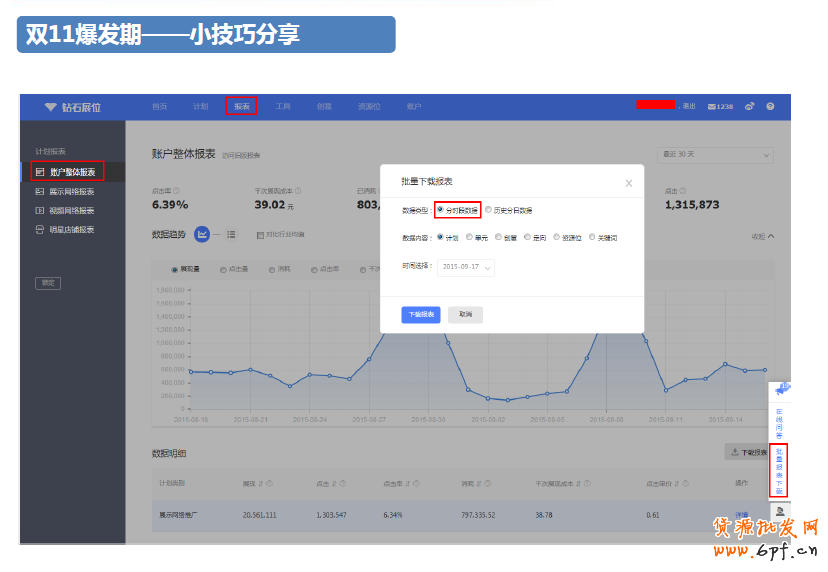This screenshot has width=828, height=572.
Task: Close the 批量下载报表 dialog with X
Action: pos(628,183)
